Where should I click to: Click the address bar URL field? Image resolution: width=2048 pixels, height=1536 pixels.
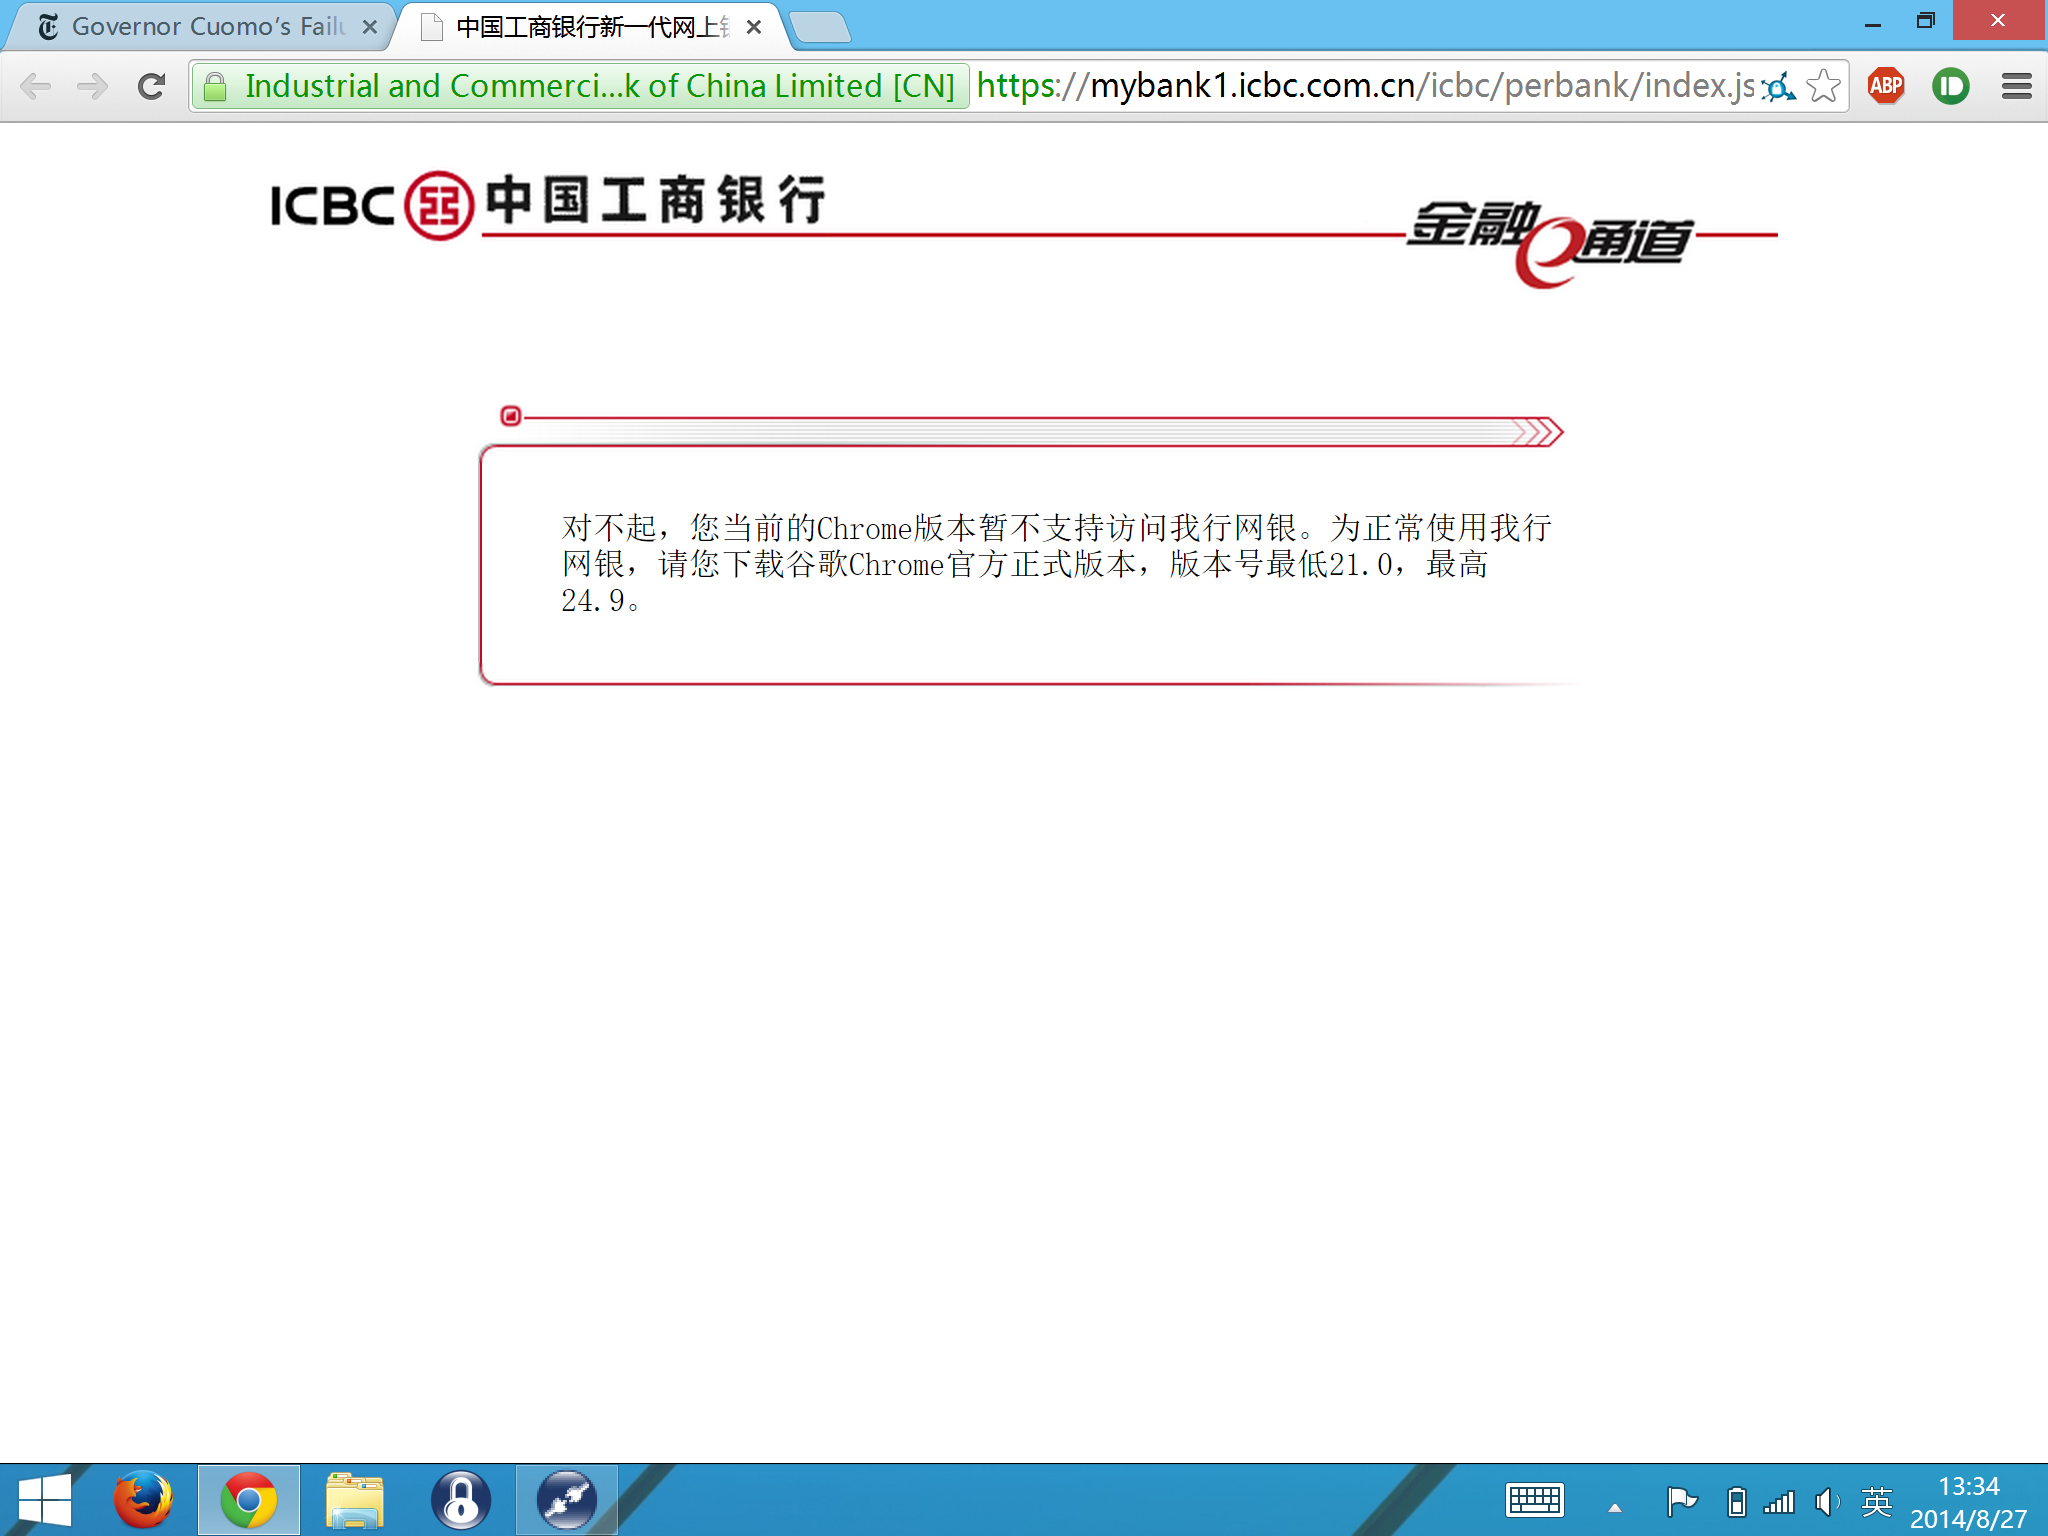click(x=1365, y=87)
